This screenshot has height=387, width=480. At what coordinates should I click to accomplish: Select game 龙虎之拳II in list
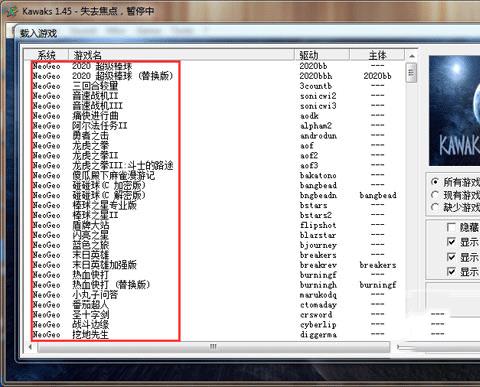click(95, 156)
